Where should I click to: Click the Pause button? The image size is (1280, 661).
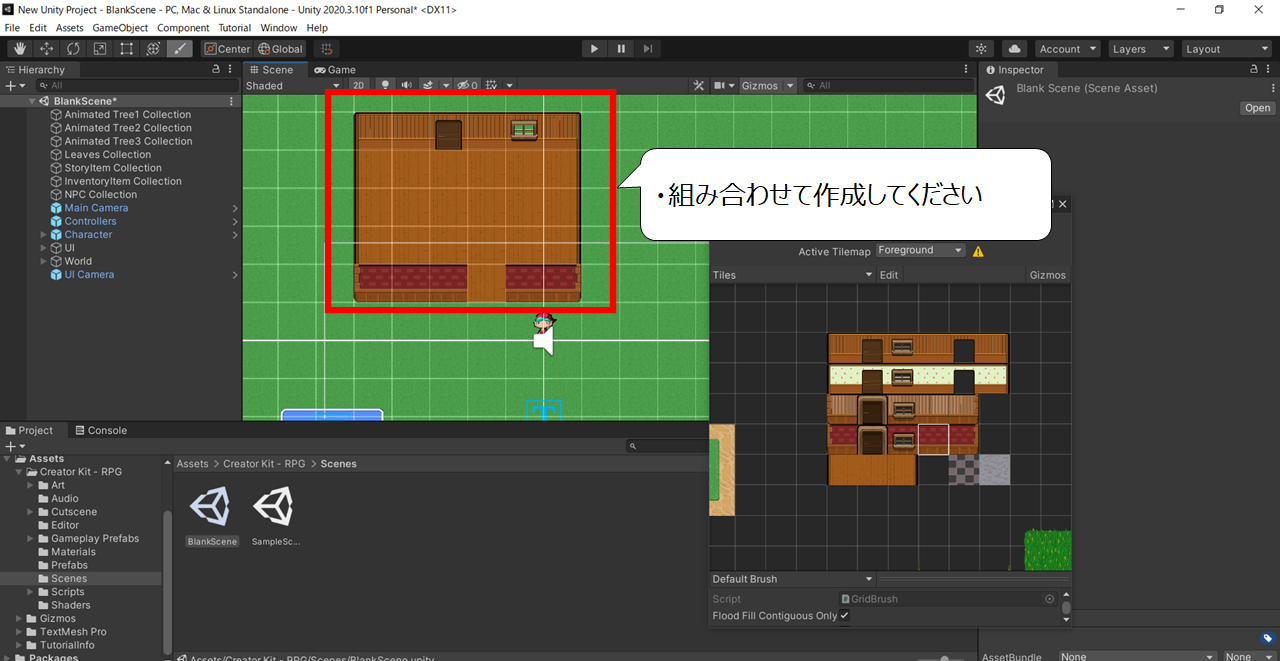621,49
